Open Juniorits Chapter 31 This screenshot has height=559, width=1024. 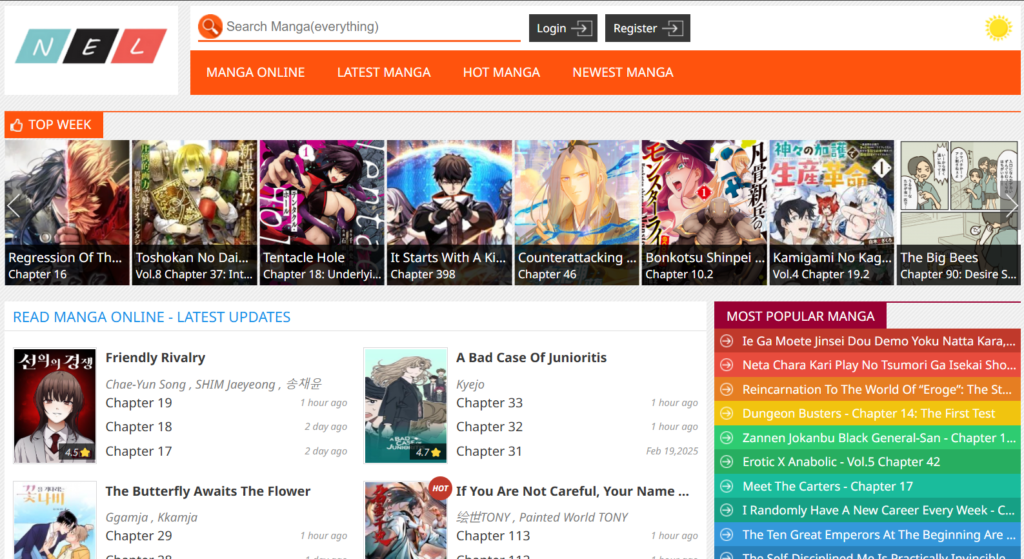click(489, 451)
